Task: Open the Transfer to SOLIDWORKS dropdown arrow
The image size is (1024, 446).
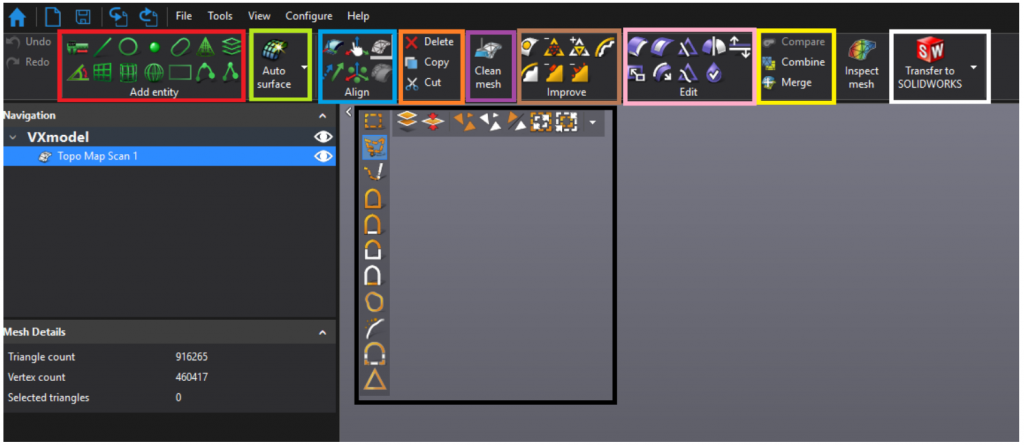Action: (974, 67)
